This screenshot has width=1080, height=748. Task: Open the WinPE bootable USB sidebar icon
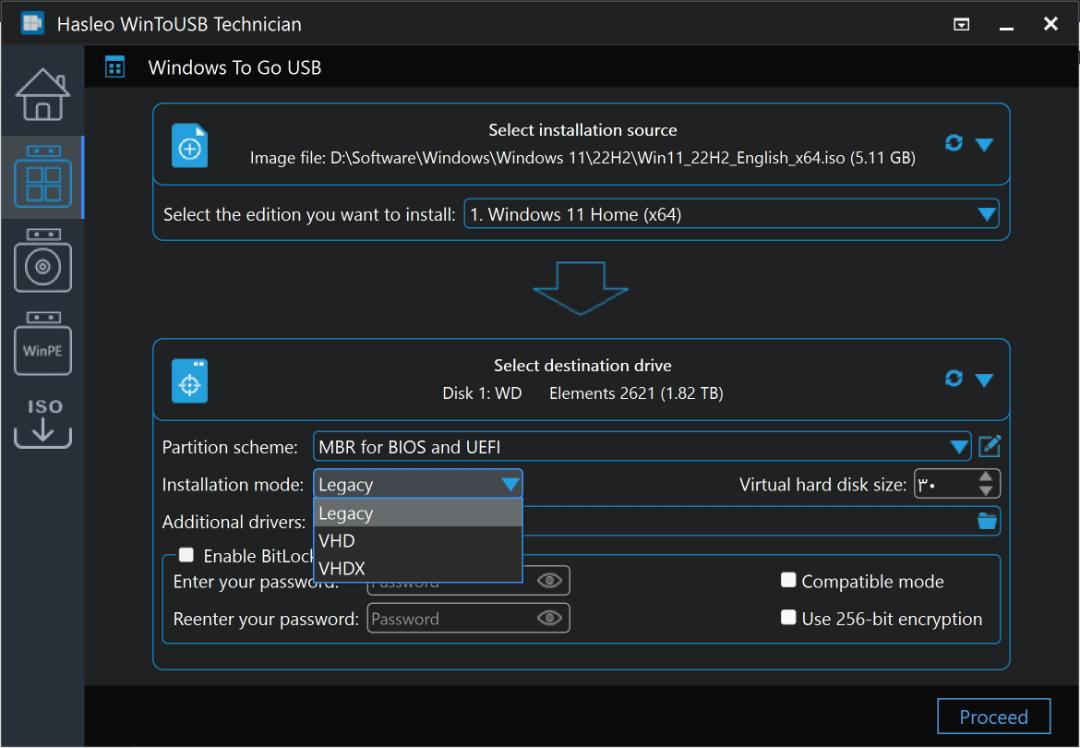tap(43, 343)
